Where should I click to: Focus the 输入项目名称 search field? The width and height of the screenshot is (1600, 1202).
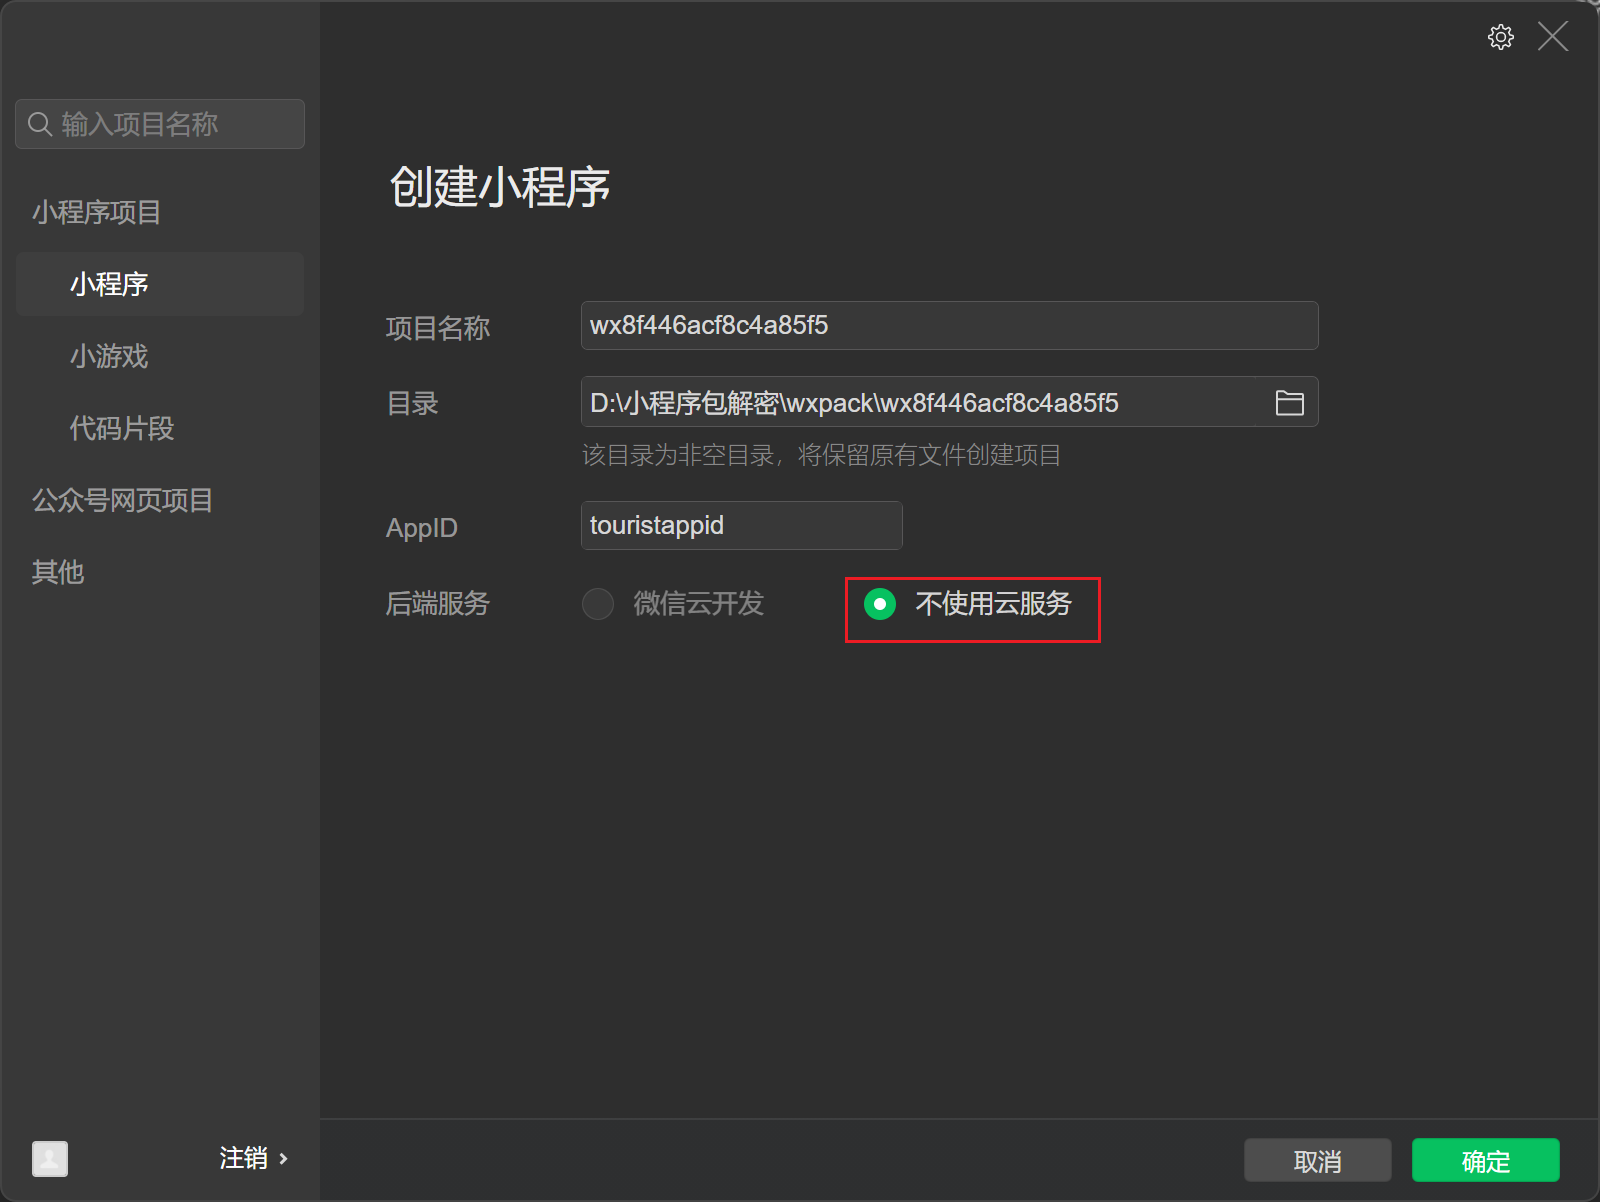[x=160, y=124]
